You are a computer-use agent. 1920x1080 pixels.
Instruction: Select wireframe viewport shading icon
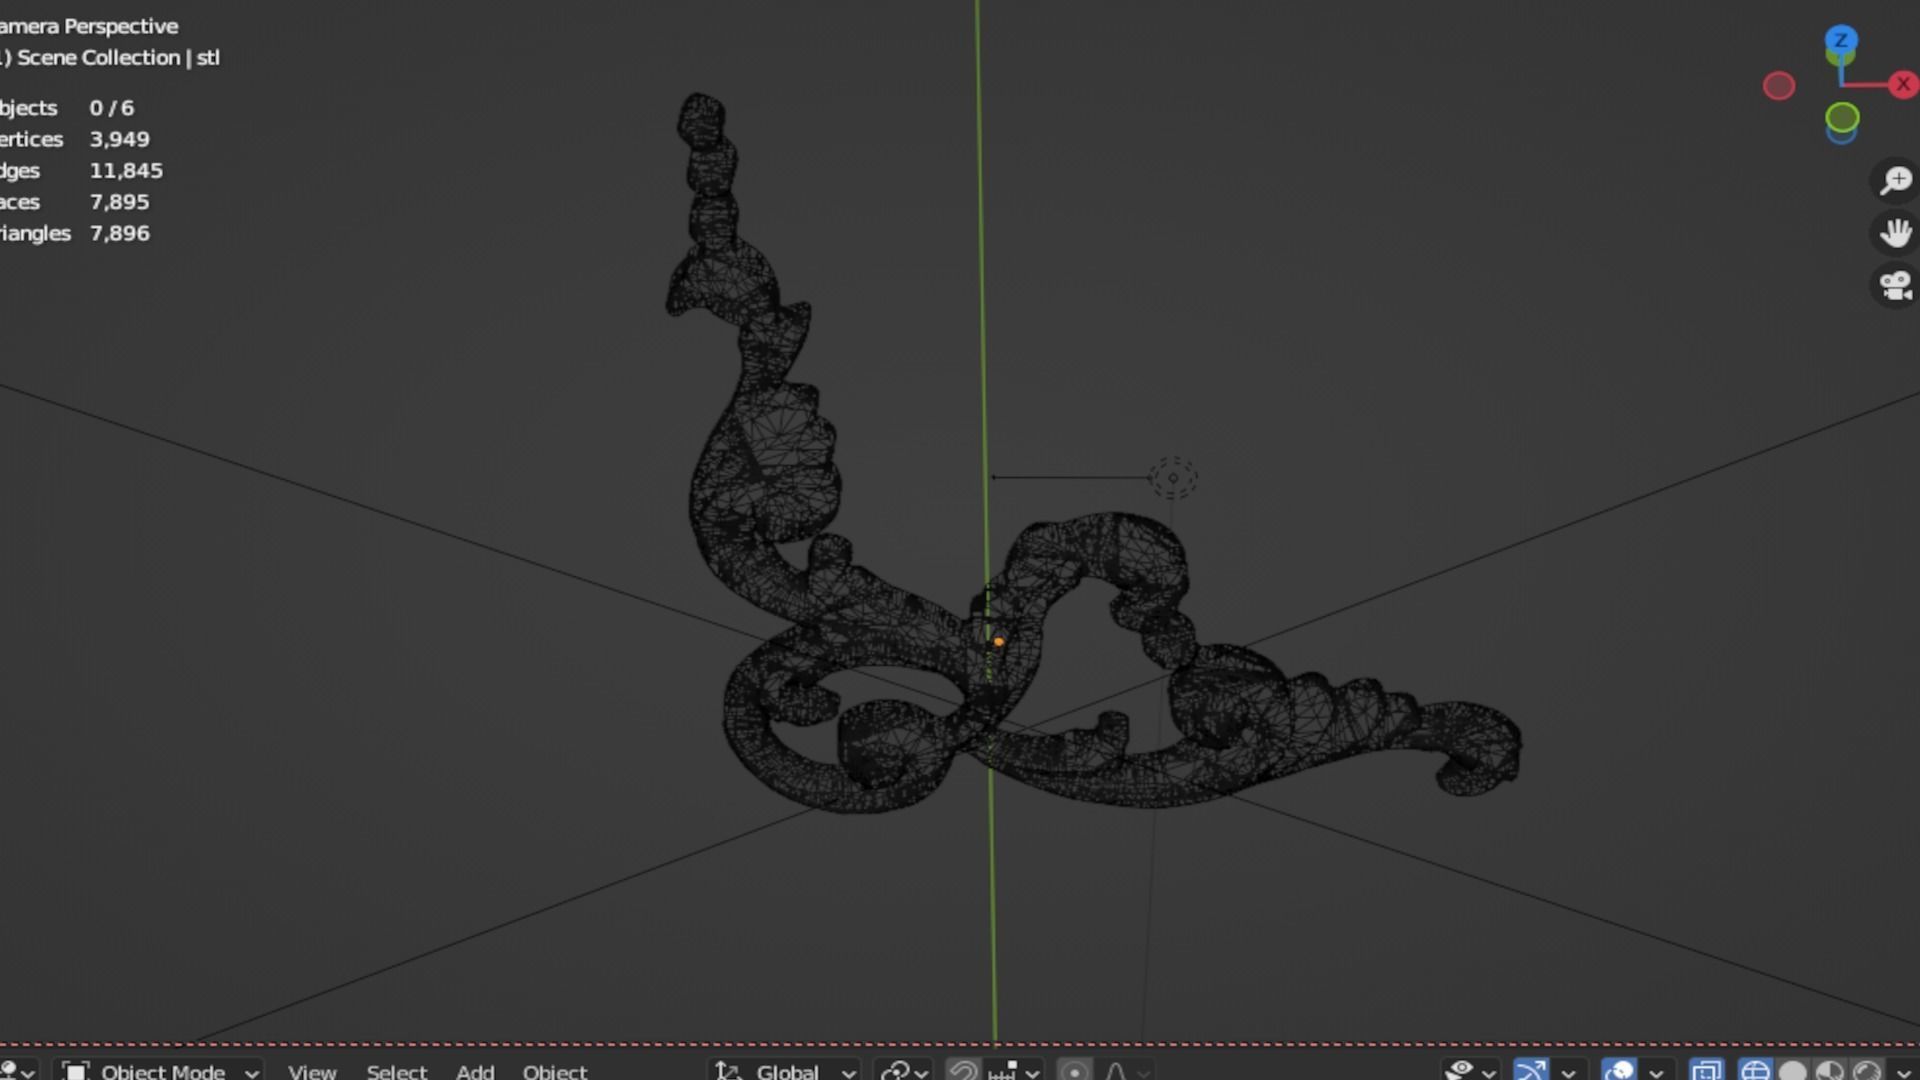click(x=1755, y=1071)
